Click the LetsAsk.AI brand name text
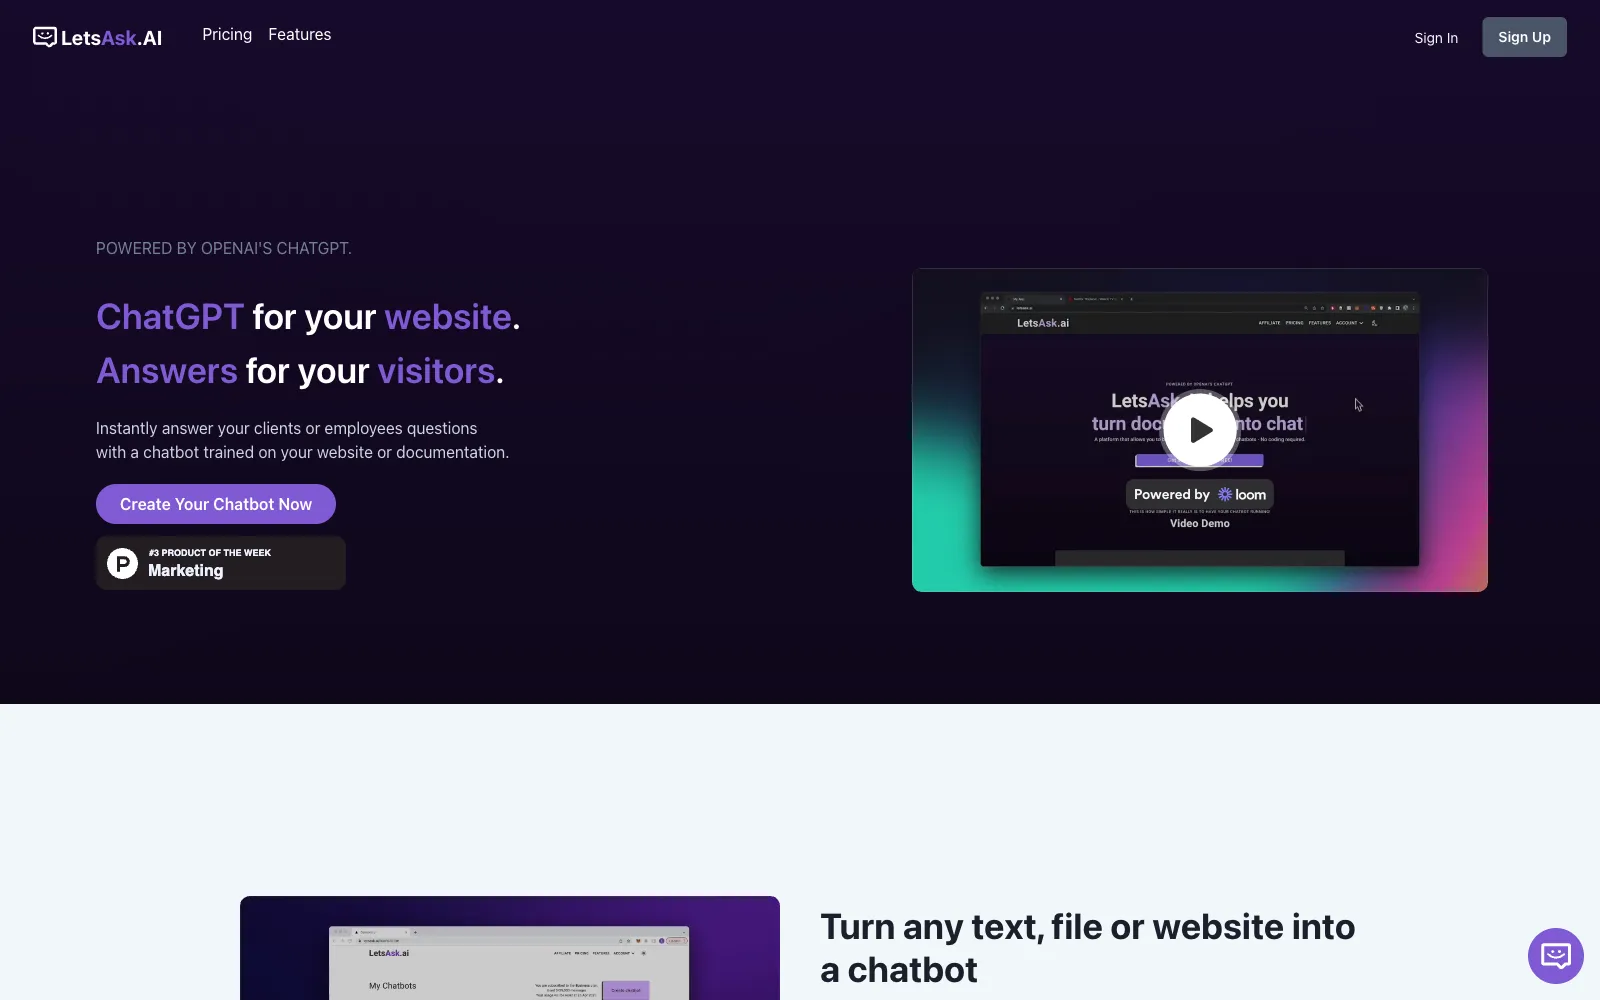The image size is (1600, 1000). click(x=111, y=38)
